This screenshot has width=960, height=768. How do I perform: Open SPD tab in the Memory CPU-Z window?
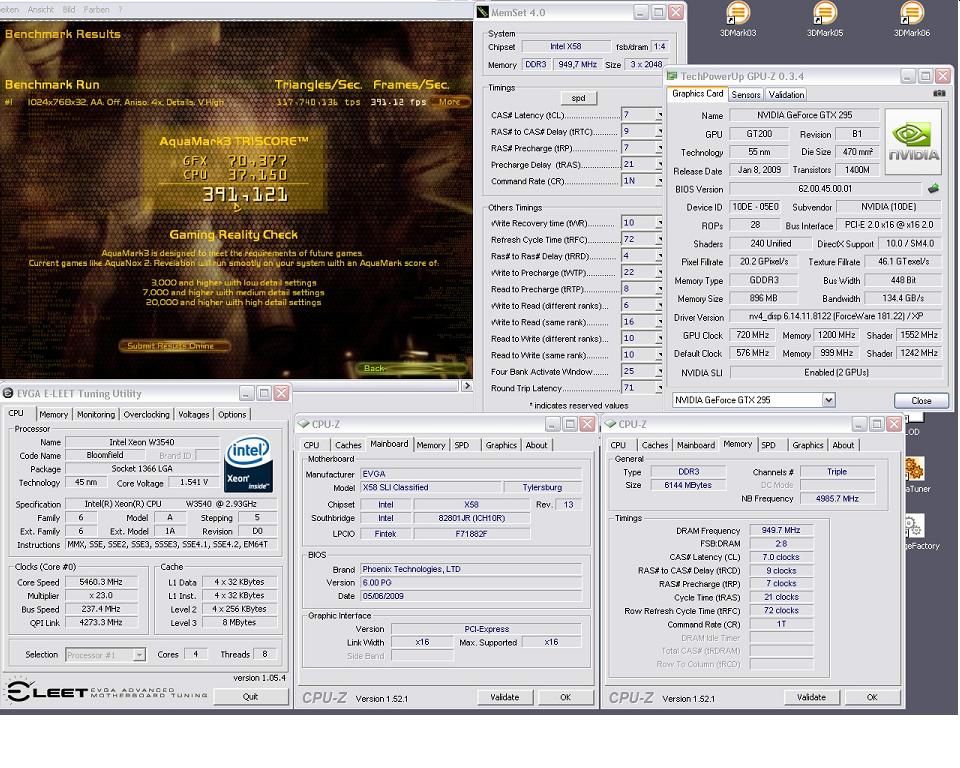768,445
